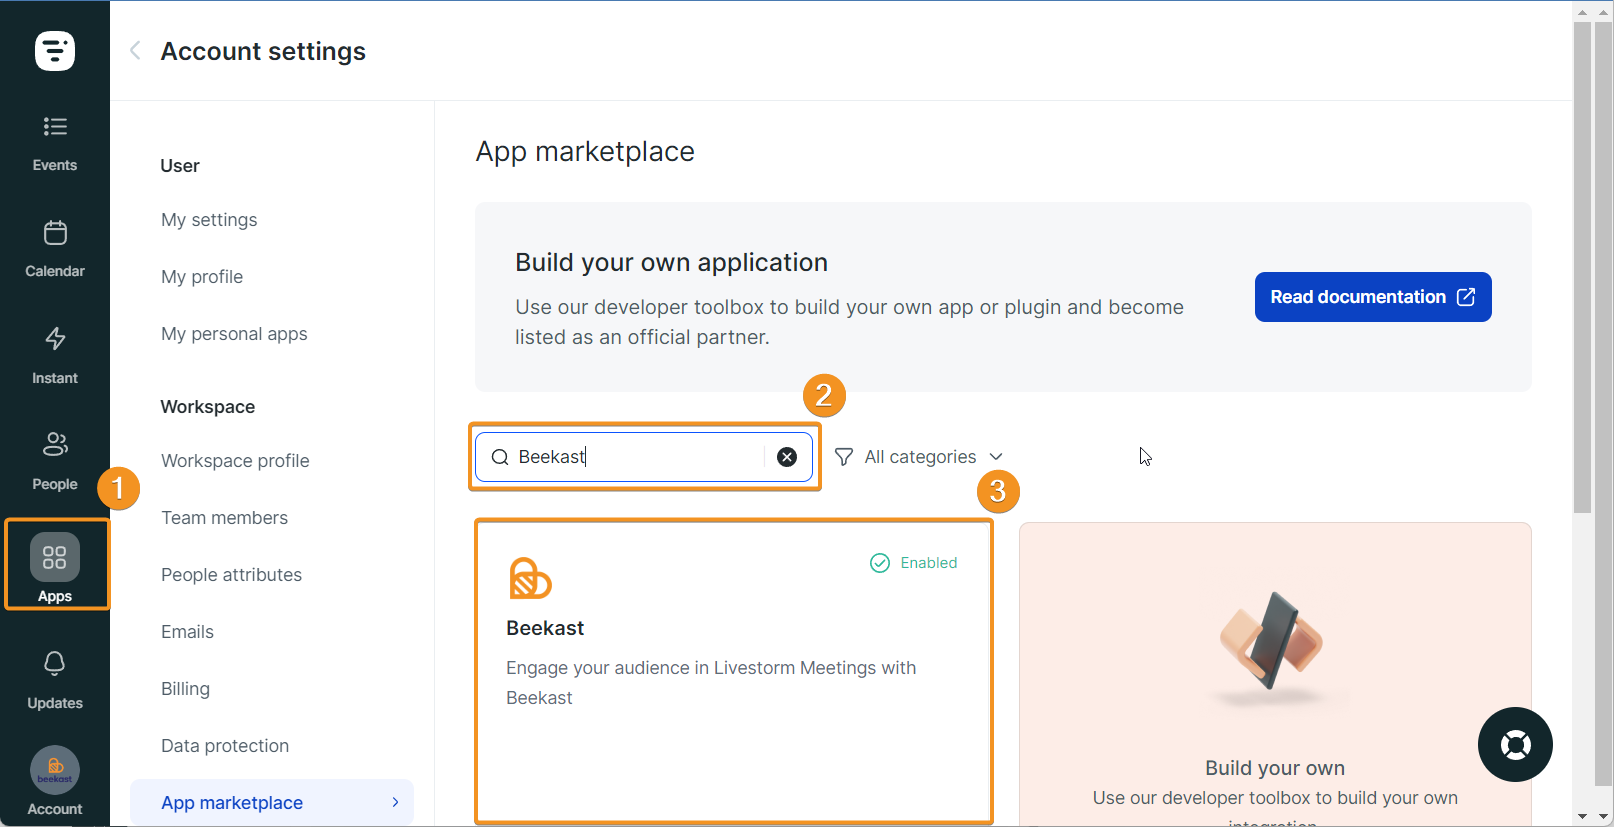The height and width of the screenshot is (827, 1614).
Task: Go back with the Account settings arrow
Action: [135, 51]
